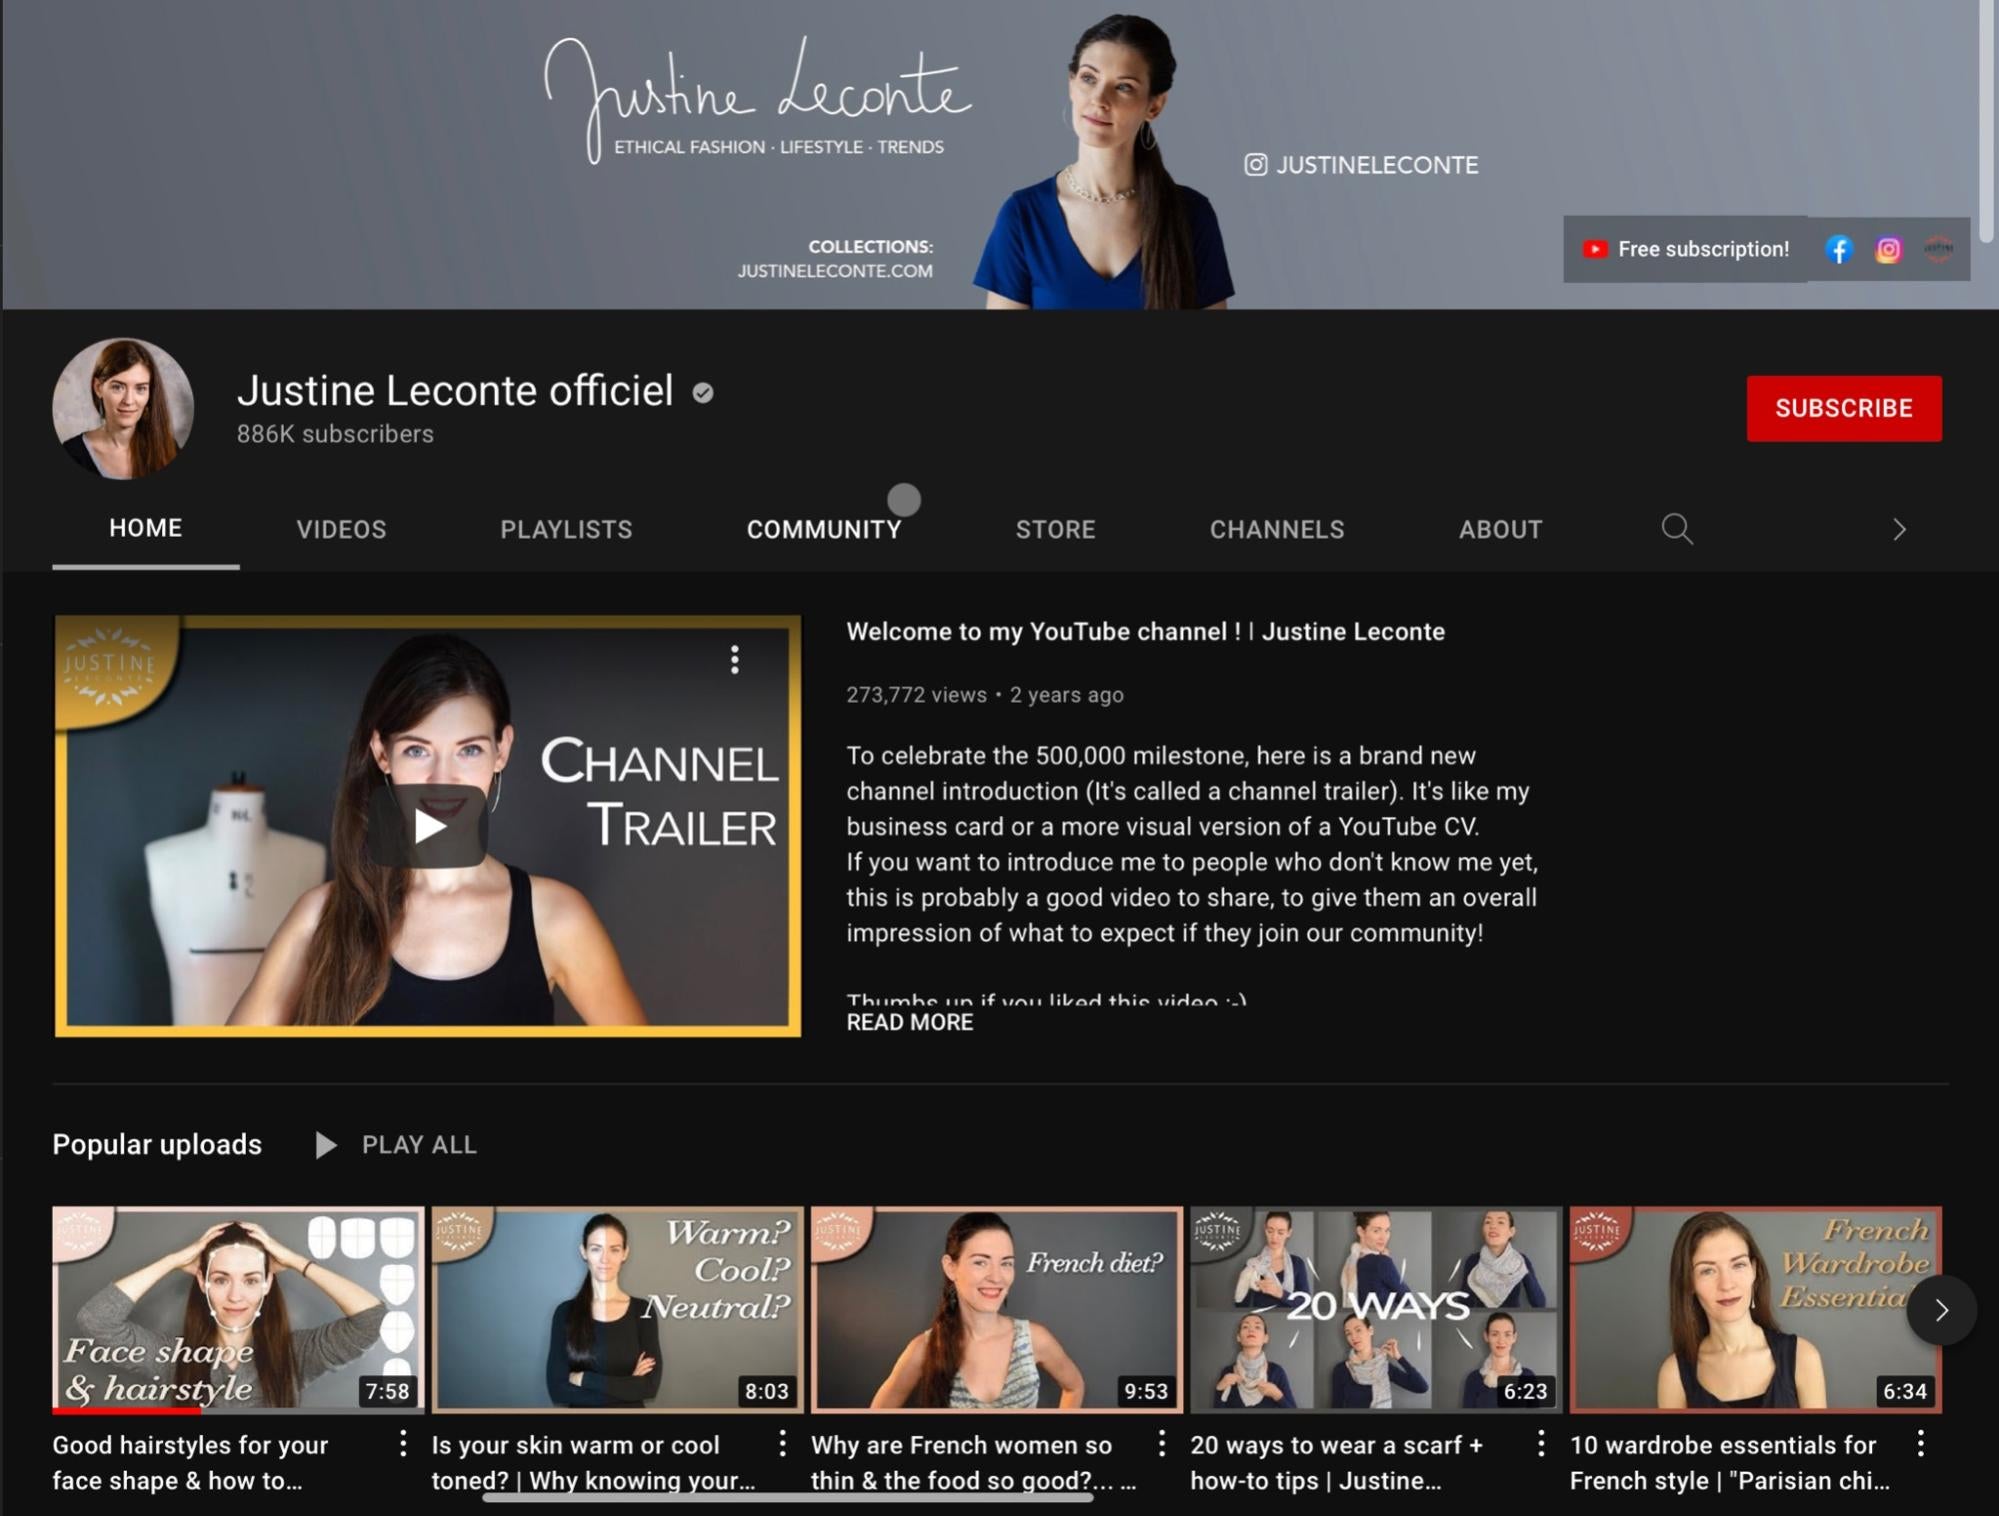Image resolution: width=1999 pixels, height=1516 pixels.
Task: Open the Welcome to my YouTube channel title
Action: (1145, 632)
